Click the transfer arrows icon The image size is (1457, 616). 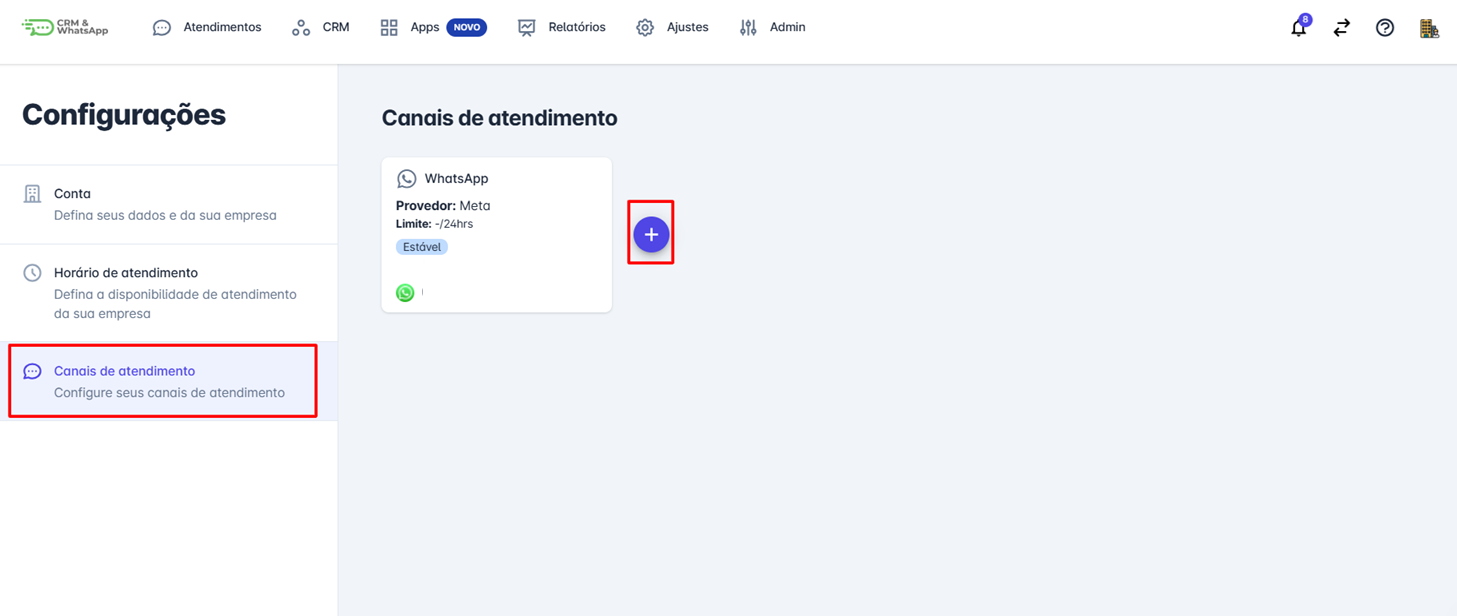tap(1341, 28)
